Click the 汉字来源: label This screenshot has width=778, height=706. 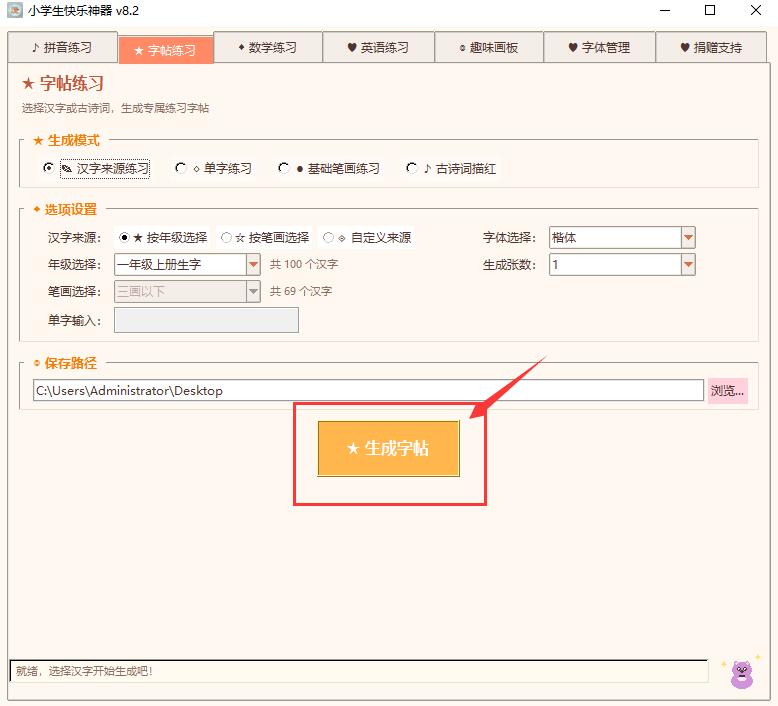click(x=74, y=238)
